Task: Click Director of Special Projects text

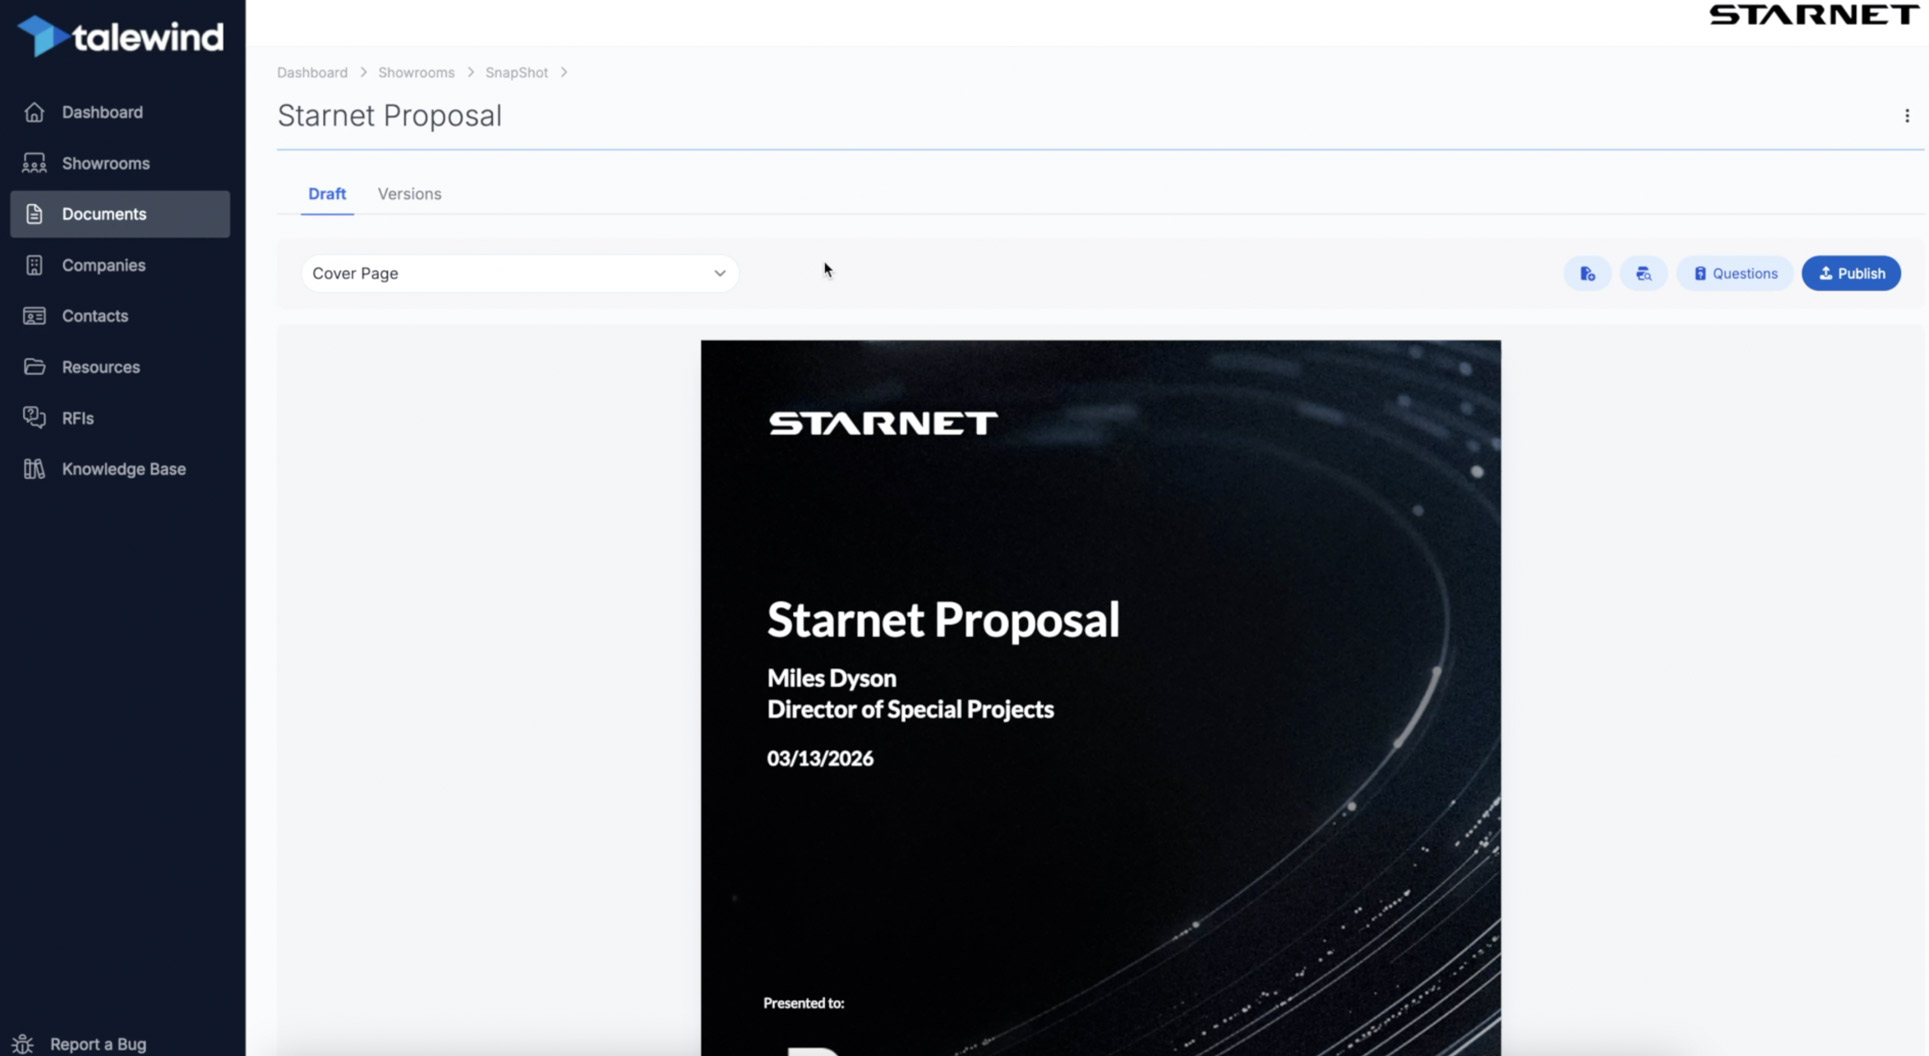Action: (x=910, y=709)
